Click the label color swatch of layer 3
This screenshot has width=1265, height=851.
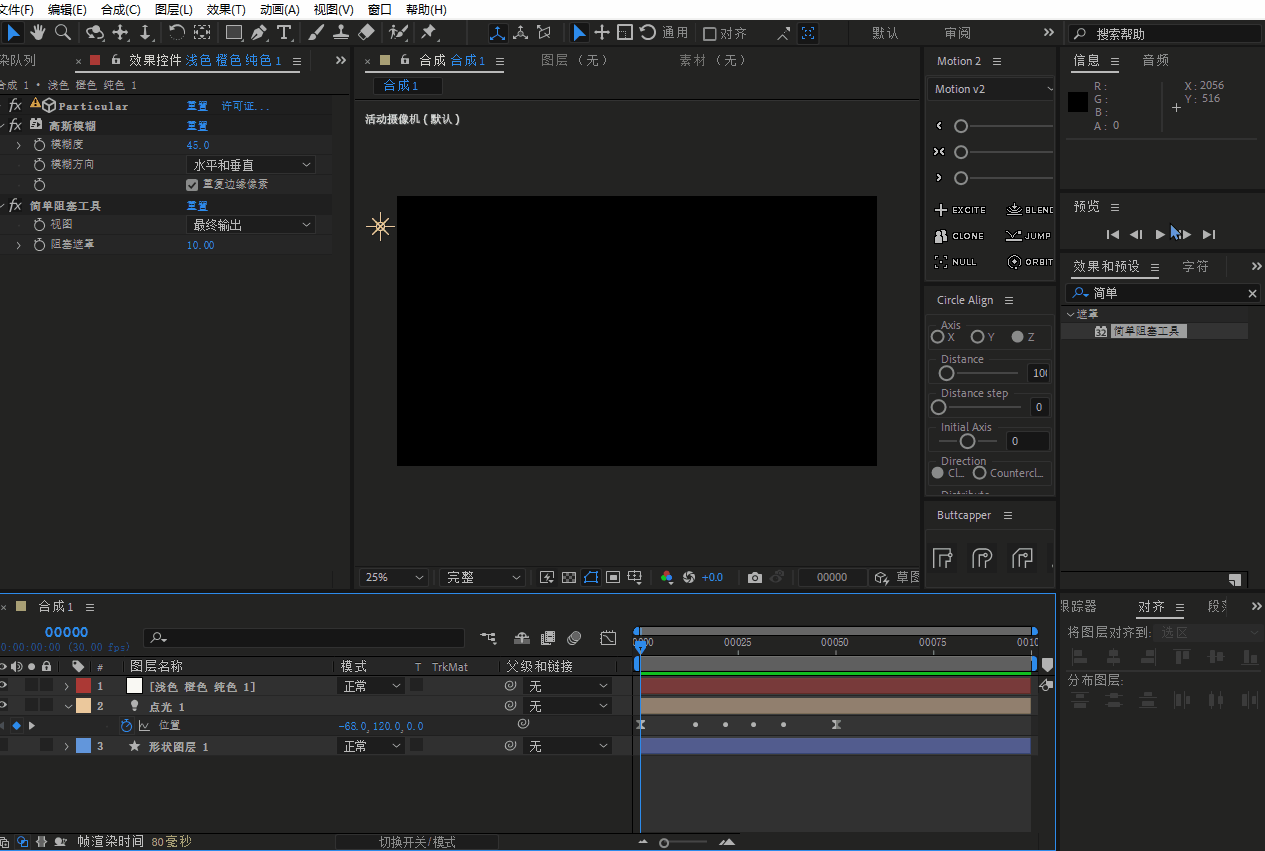(83, 746)
